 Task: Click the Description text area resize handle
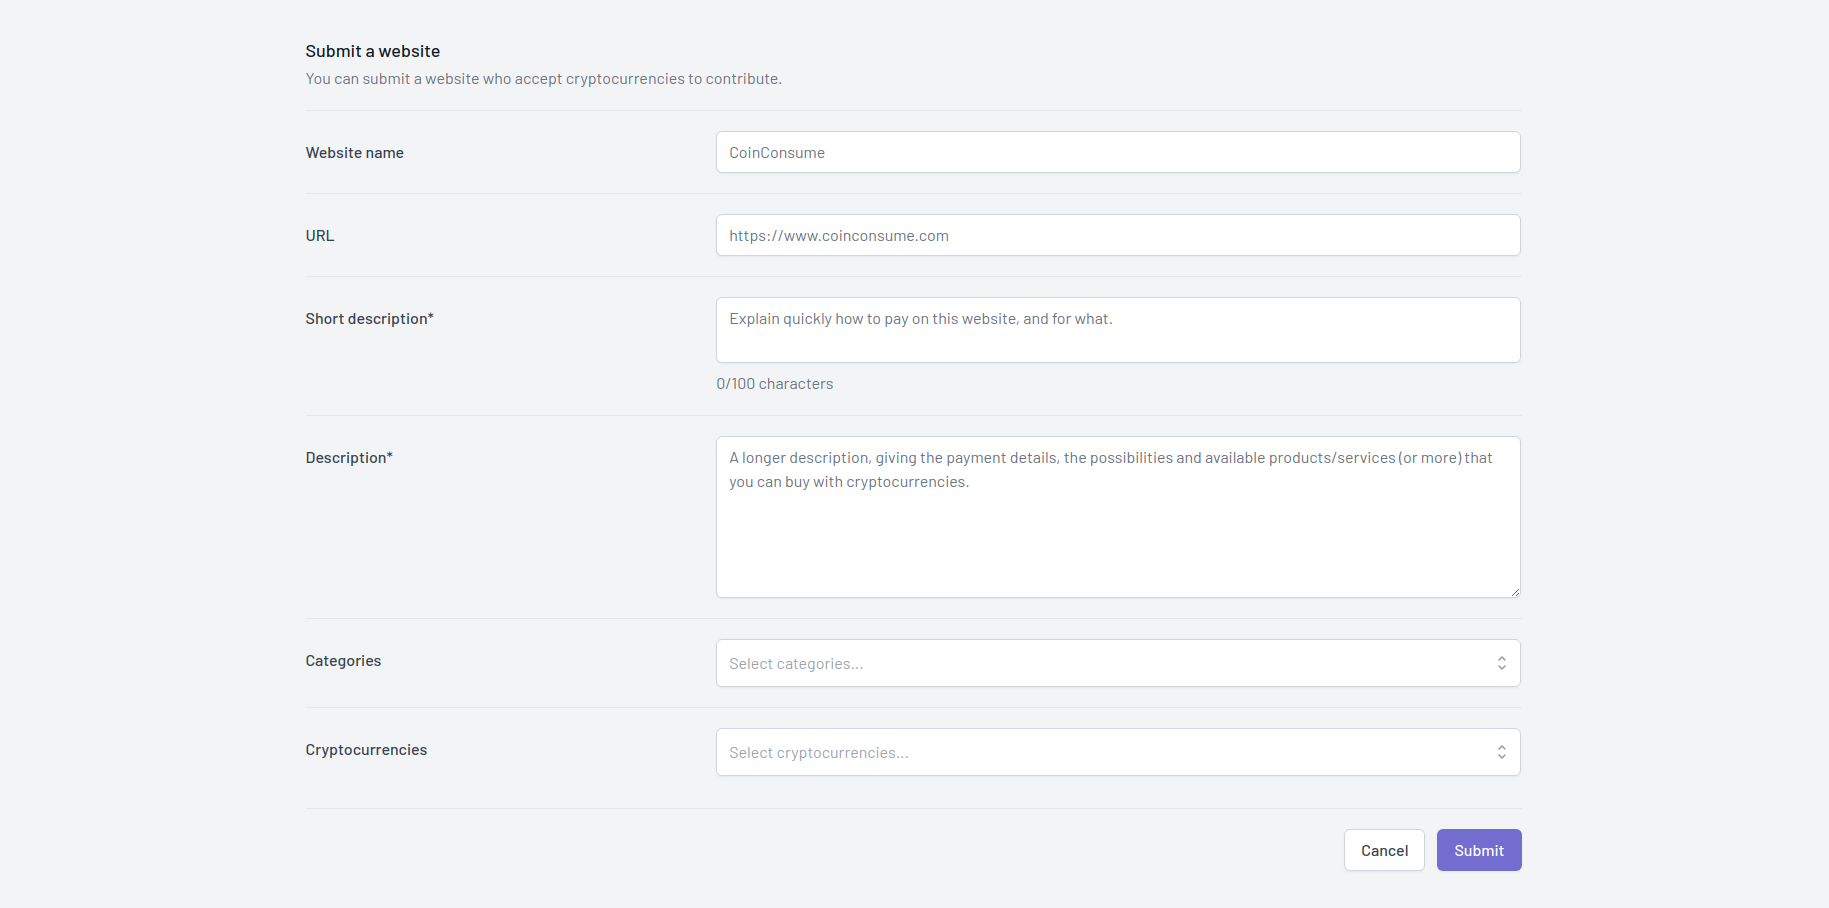click(1515, 592)
